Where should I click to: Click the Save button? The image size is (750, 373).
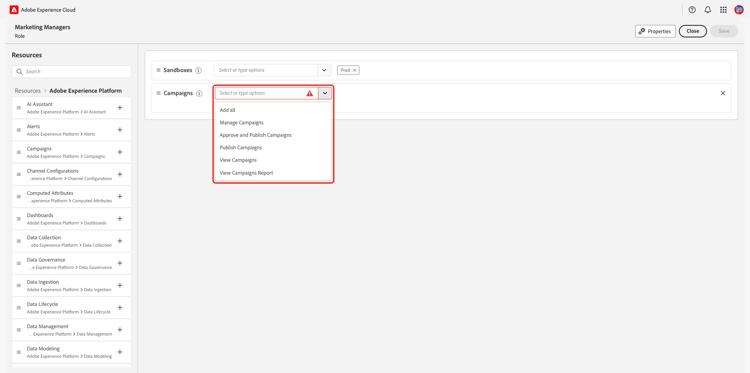tap(724, 31)
